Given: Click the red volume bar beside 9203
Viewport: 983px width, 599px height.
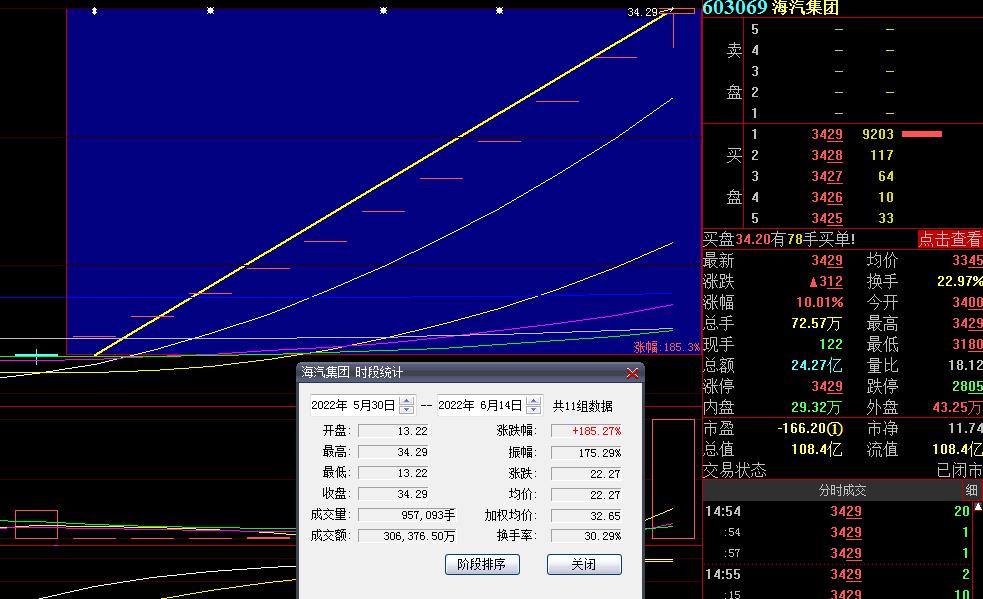Looking at the screenshot, I should click(x=921, y=134).
